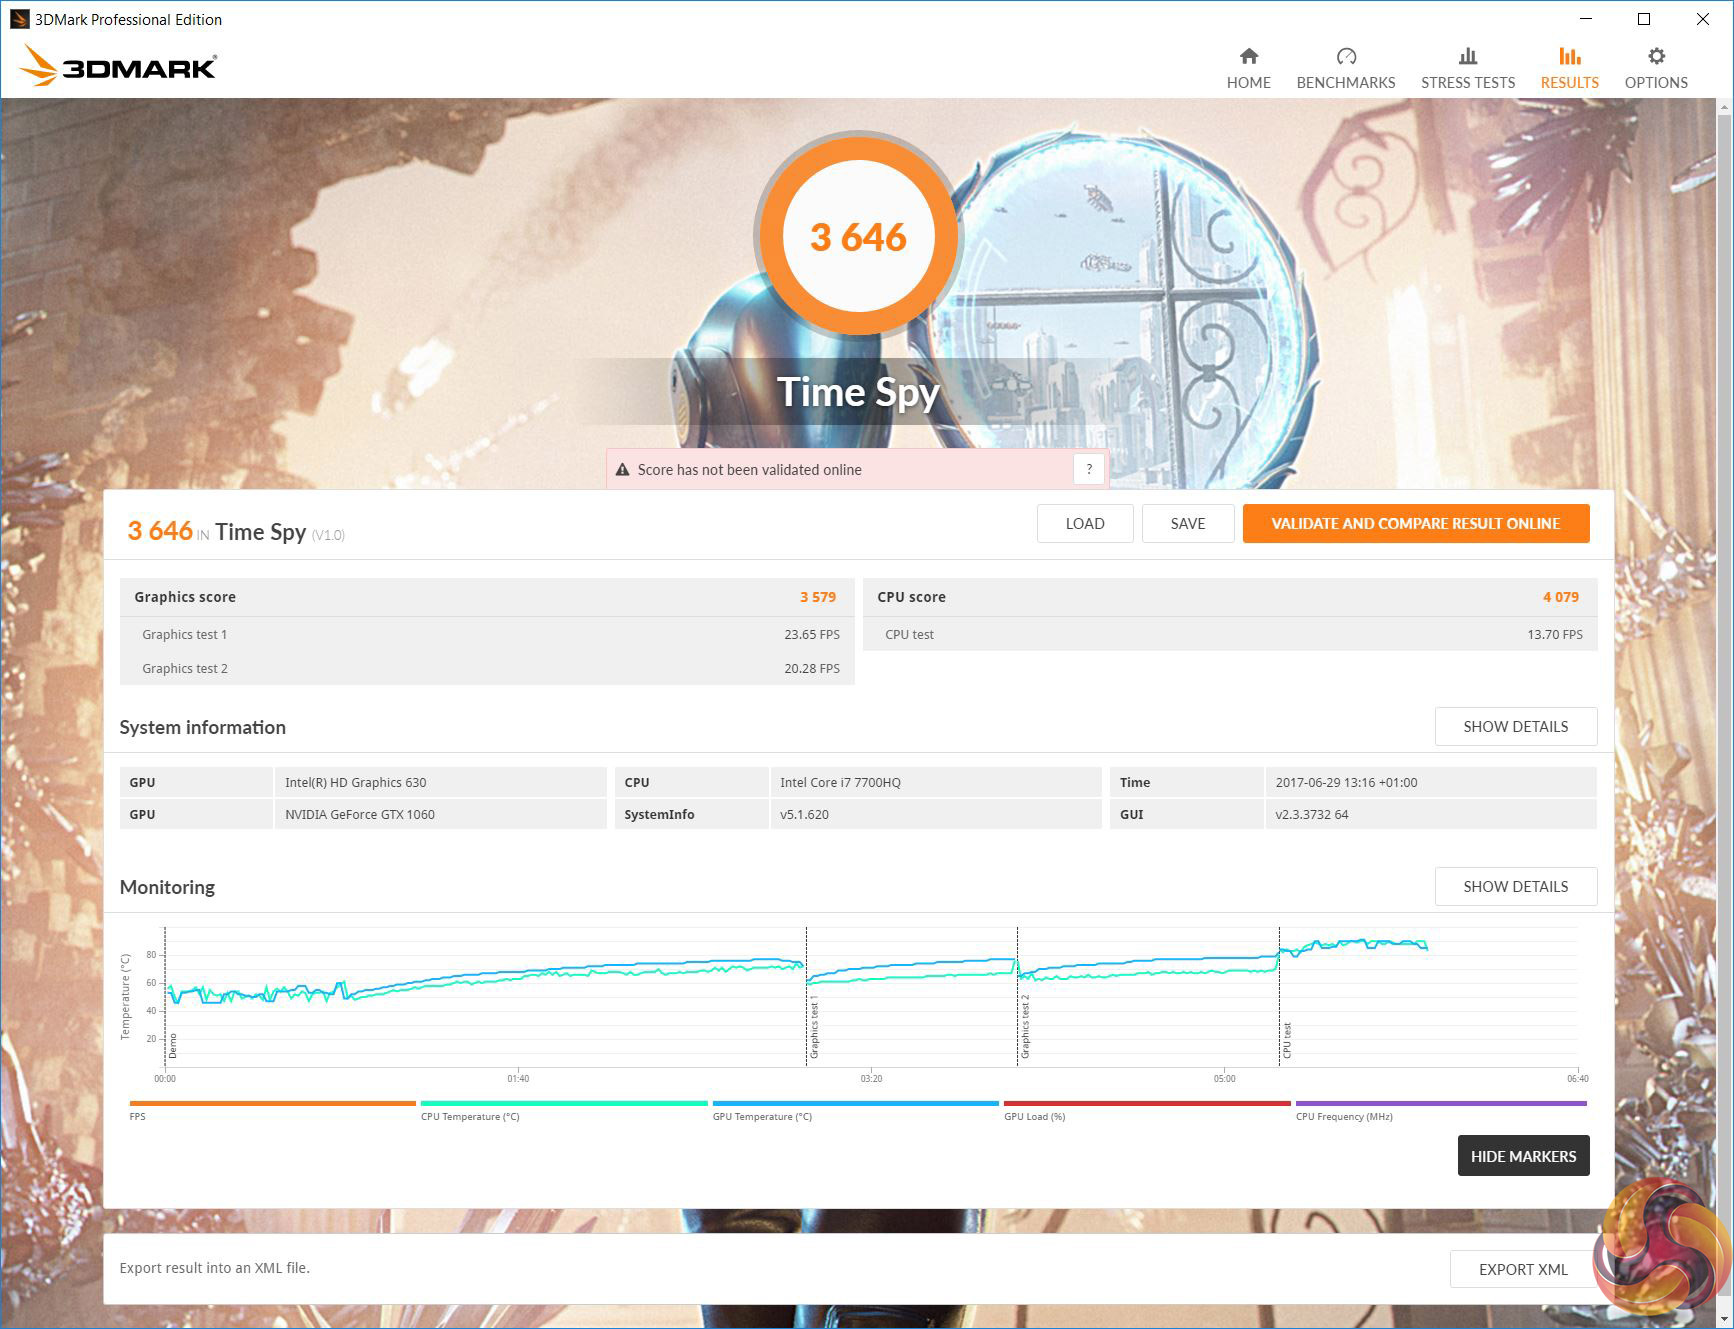Select the Results bar chart icon
1734x1329 pixels.
click(1570, 56)
